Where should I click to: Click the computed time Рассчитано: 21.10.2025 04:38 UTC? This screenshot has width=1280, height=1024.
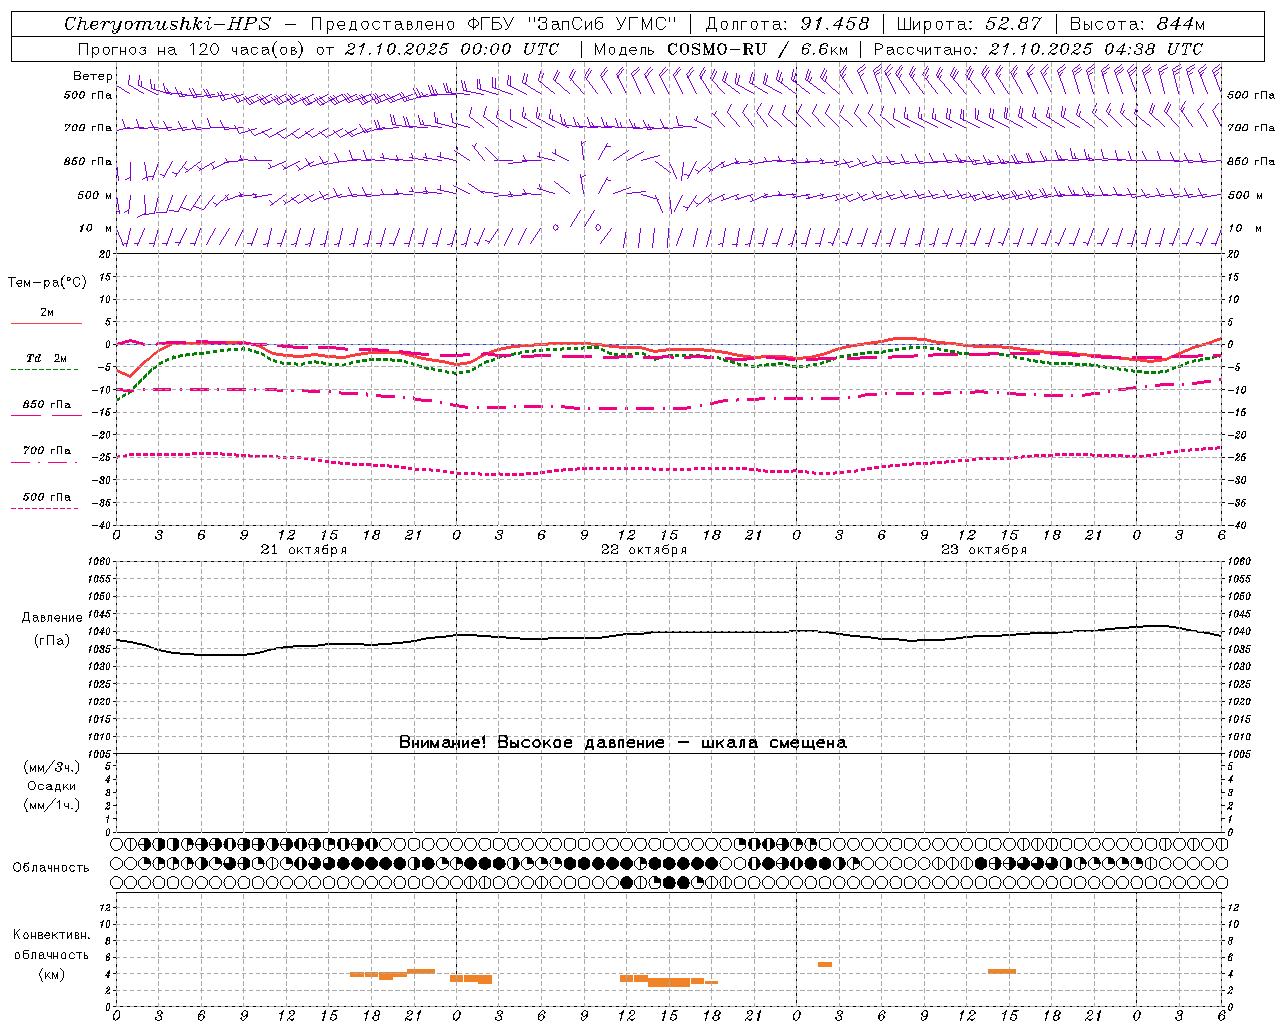coord(1038,49)
